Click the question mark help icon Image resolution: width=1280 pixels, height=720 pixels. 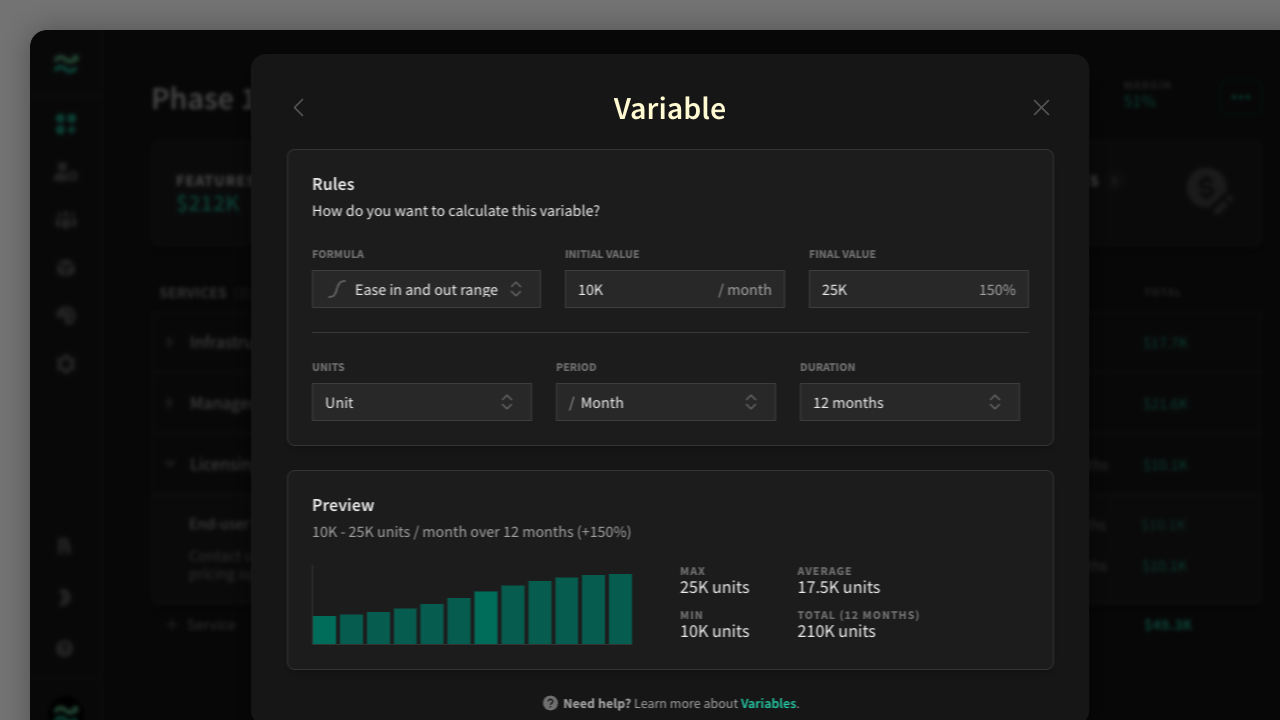point(550,703)
